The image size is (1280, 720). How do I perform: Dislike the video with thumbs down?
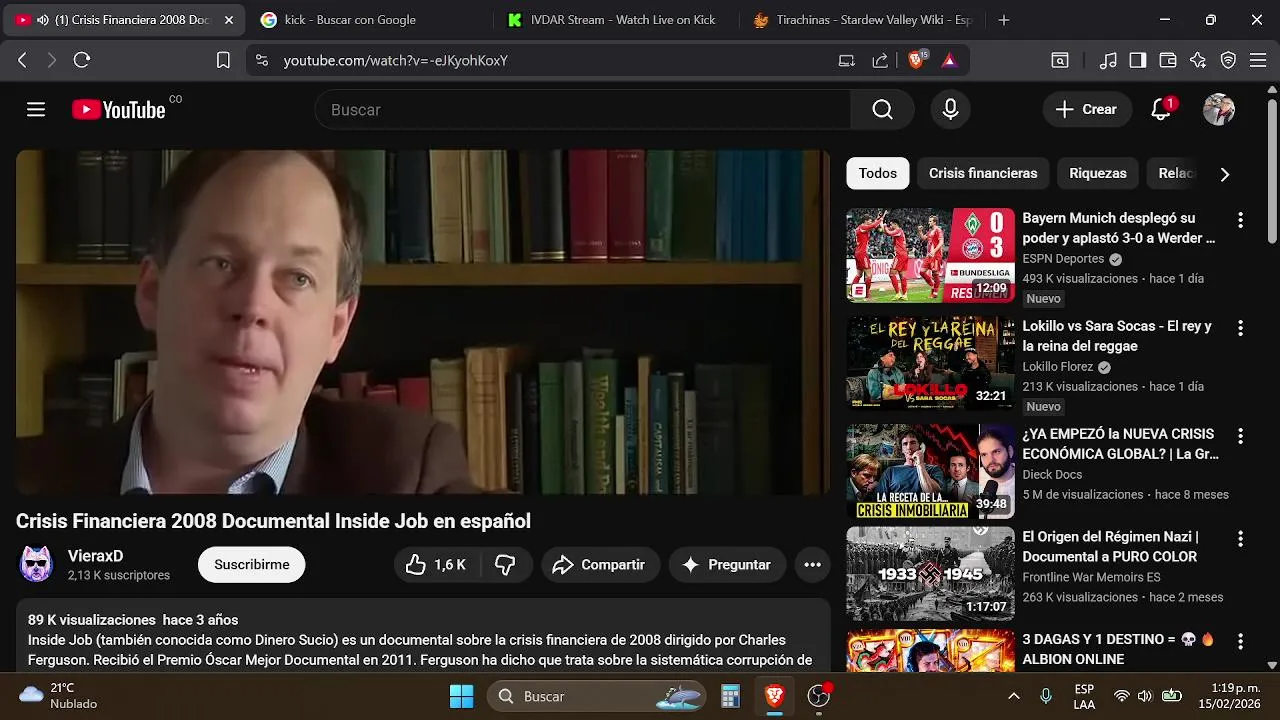[506, 565]
